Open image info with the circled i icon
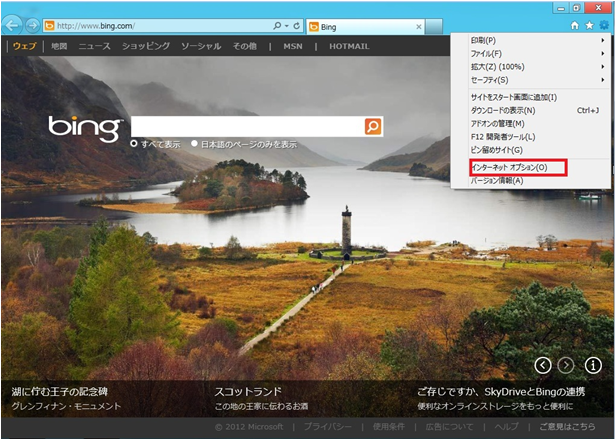616x440 pixels. [x=593, y=365]
